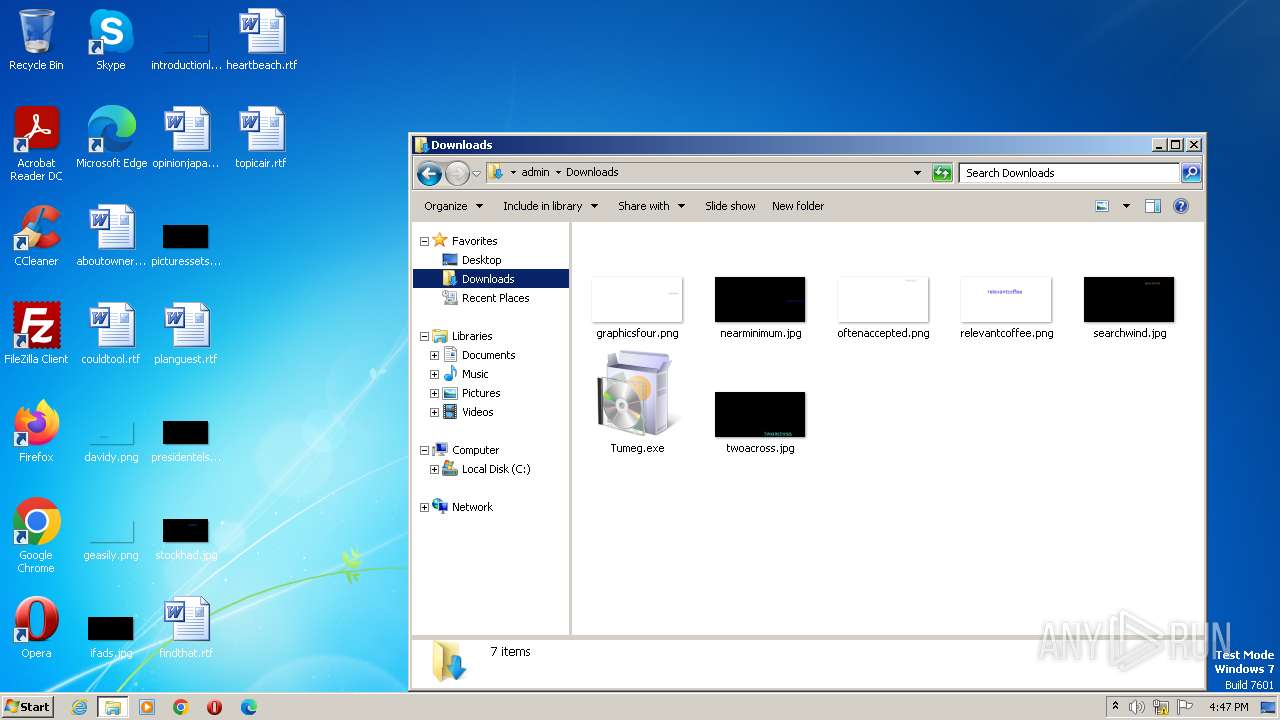Image resolution: width=1280 pixels, height=720 pixels.
Task: Open the Share with menu
Action: pyautogui.click(x=651, y=206)
